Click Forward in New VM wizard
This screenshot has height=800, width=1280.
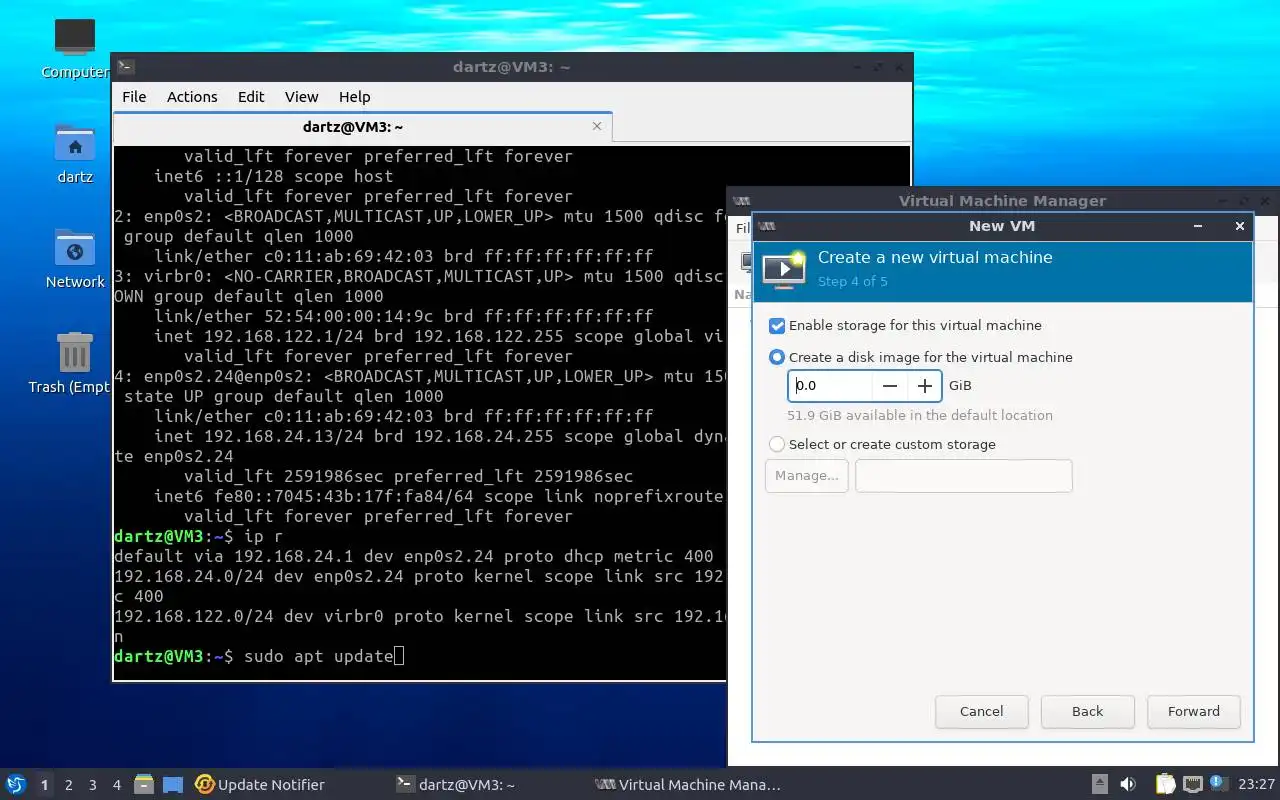1194,712
